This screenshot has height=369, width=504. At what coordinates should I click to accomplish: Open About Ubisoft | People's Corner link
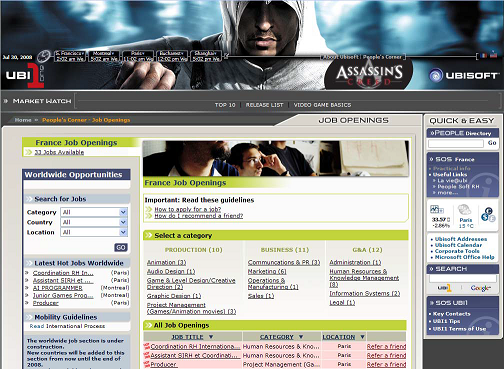coord(363,57)
